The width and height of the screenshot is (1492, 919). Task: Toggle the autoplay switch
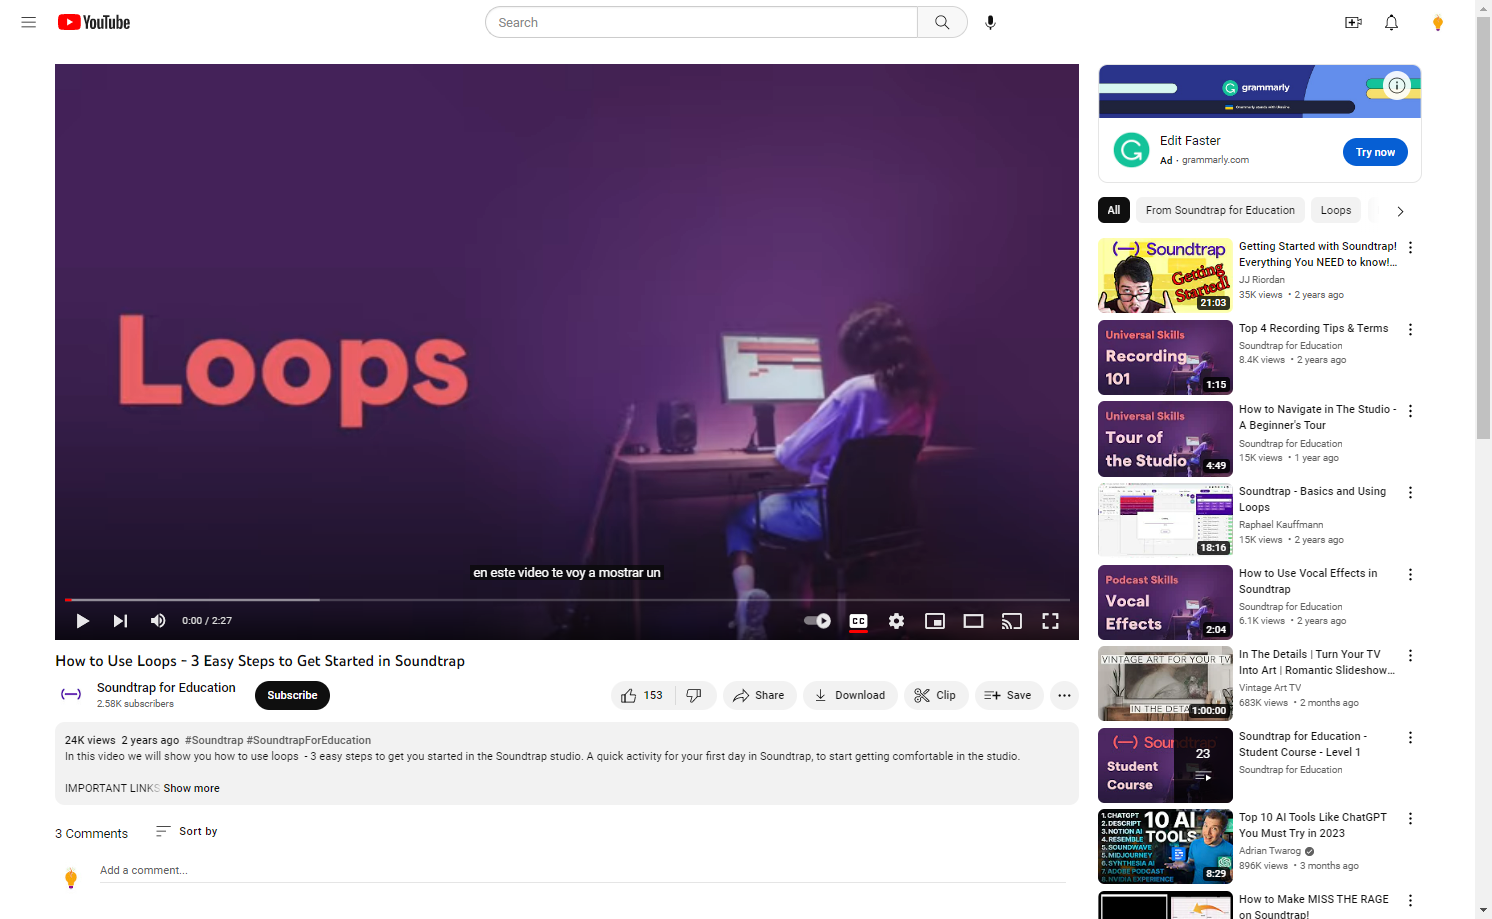pos(817,621)
